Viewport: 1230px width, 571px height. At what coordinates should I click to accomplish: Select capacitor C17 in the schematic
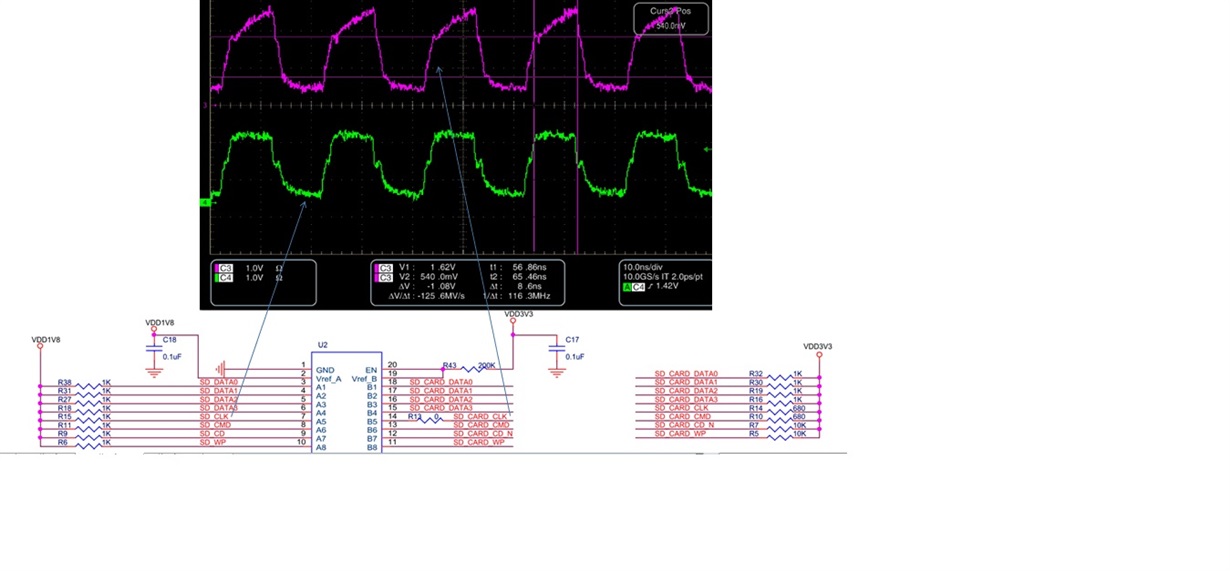[557, 347]
